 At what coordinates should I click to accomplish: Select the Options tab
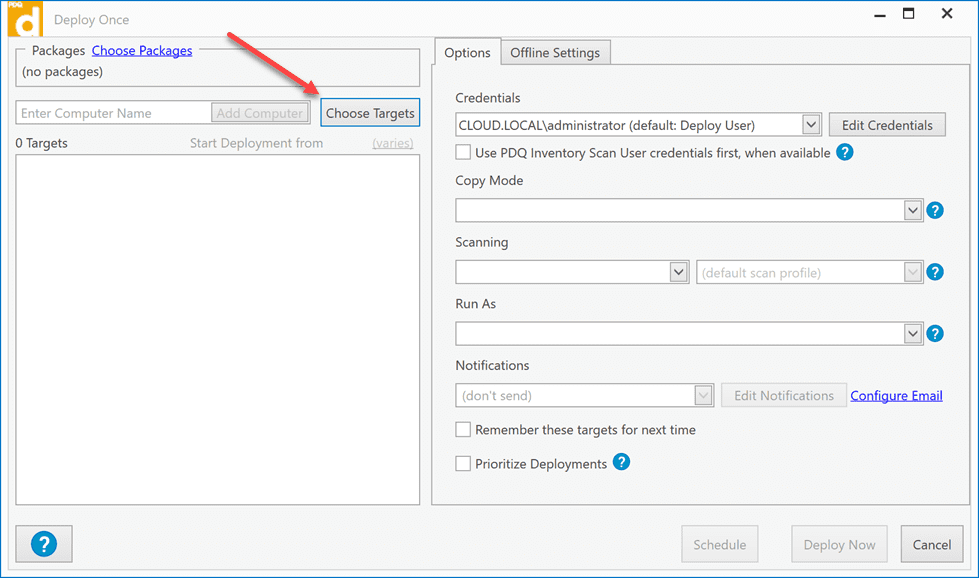tap(467, 53)
